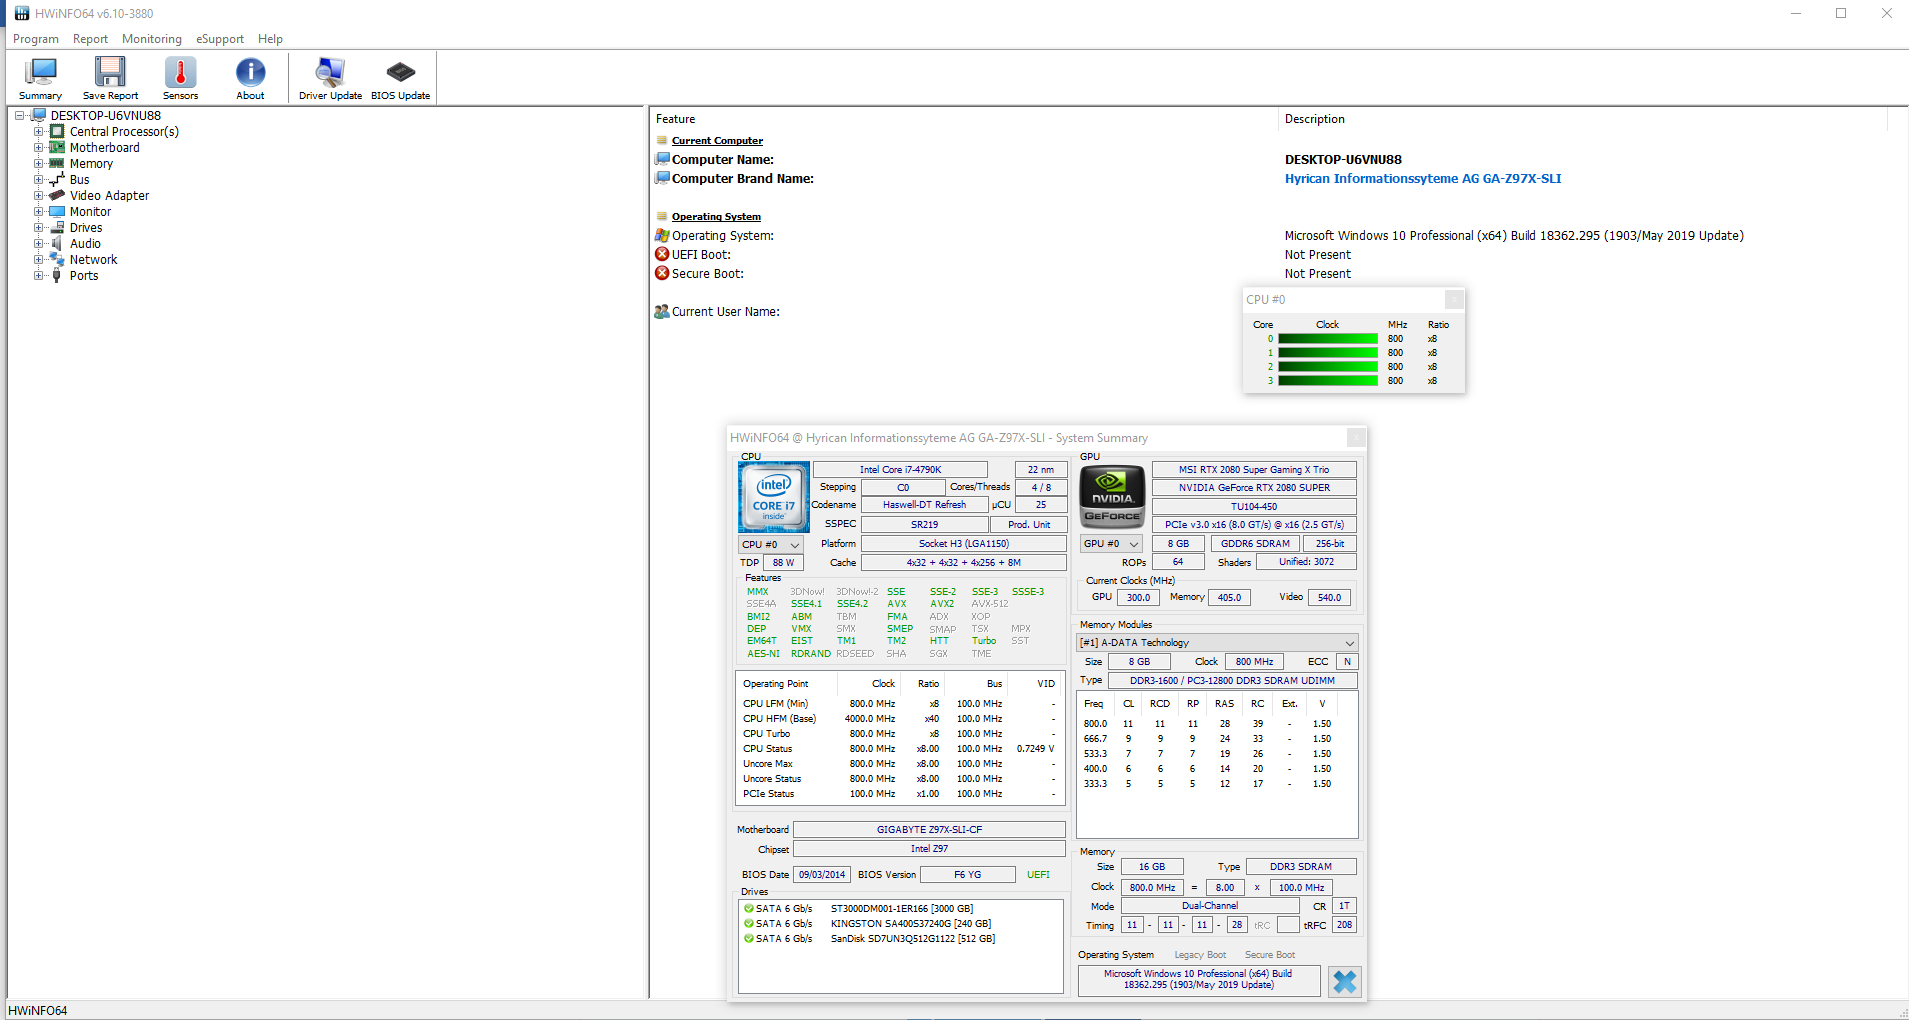Expand the Video Adapter tree node
Image resolution: width=1909 pixels, height=1020 pixels.
coord(38,195)
